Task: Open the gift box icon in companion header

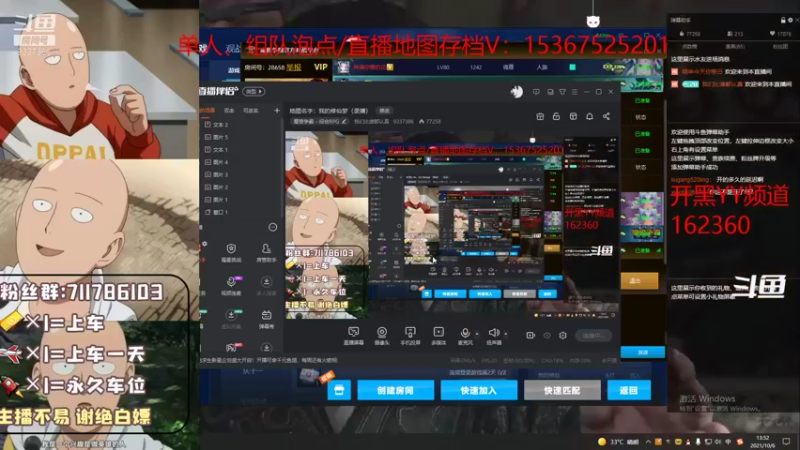Action: 540,116
